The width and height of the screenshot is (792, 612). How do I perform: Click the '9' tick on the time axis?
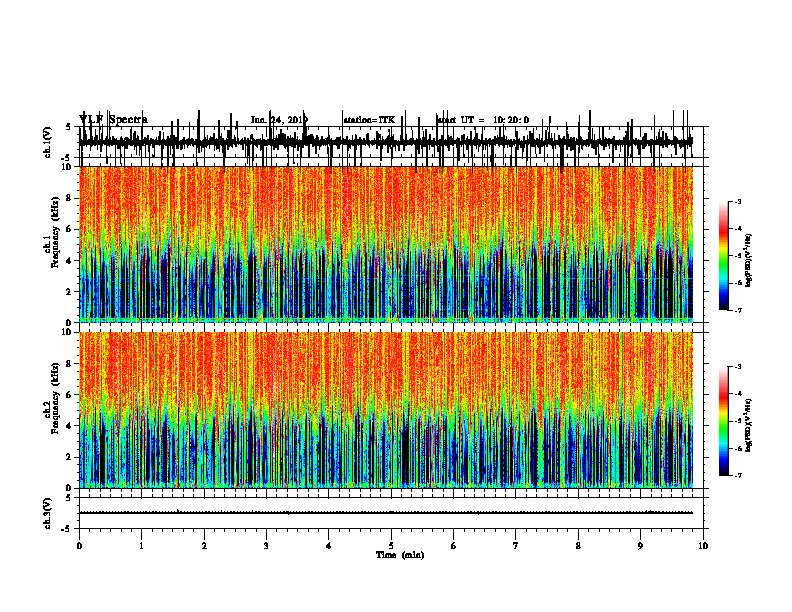640,546
